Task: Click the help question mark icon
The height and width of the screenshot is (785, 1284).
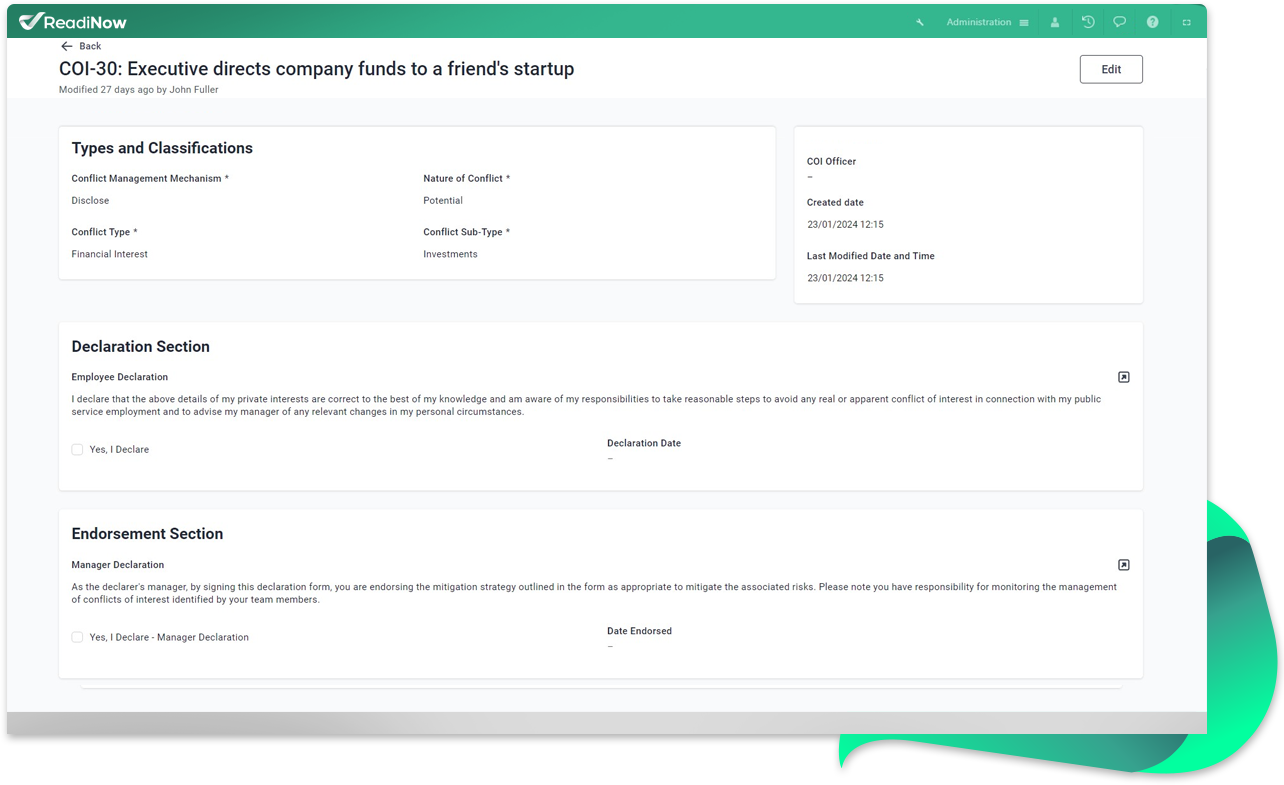Action: [x=1152, y=22]
